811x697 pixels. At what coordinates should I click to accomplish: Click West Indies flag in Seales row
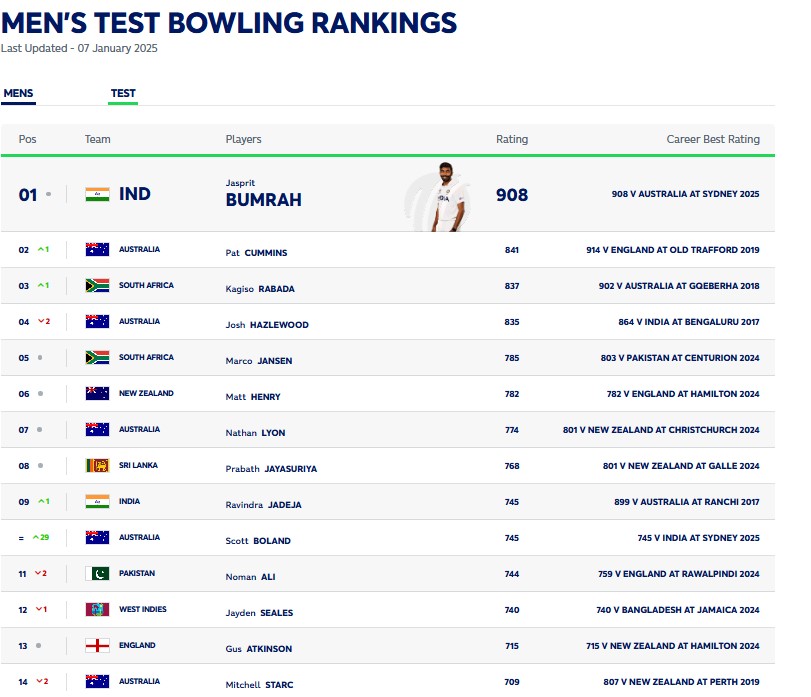coord(97,610)
